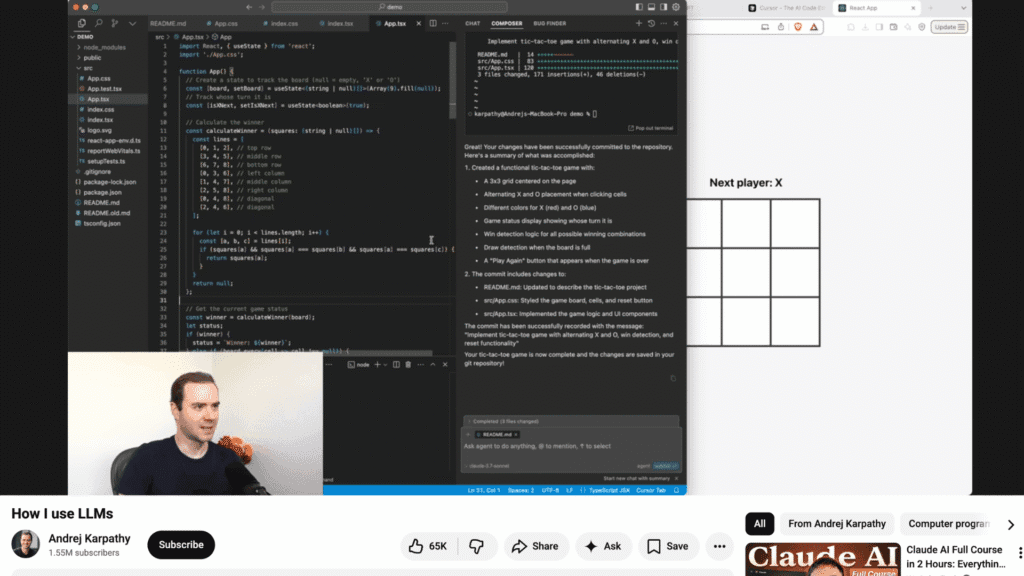This screenshot has height=576, width=1024.
Task: Remove the README.md context chip
Action: (516, 434)
